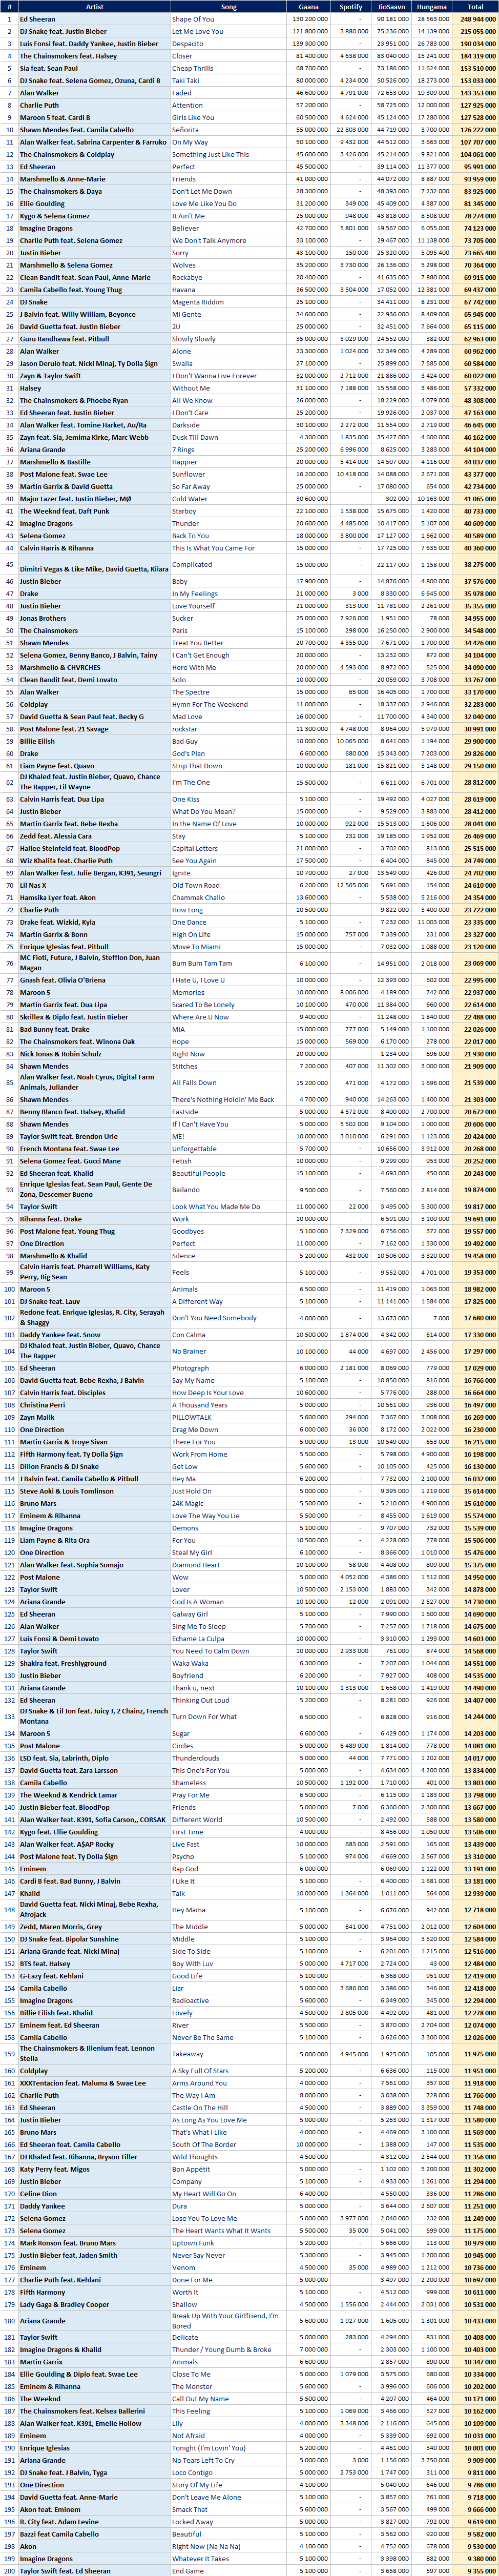
Task: Click the Gaana value 130 200 000
Action: pos(308,19)
